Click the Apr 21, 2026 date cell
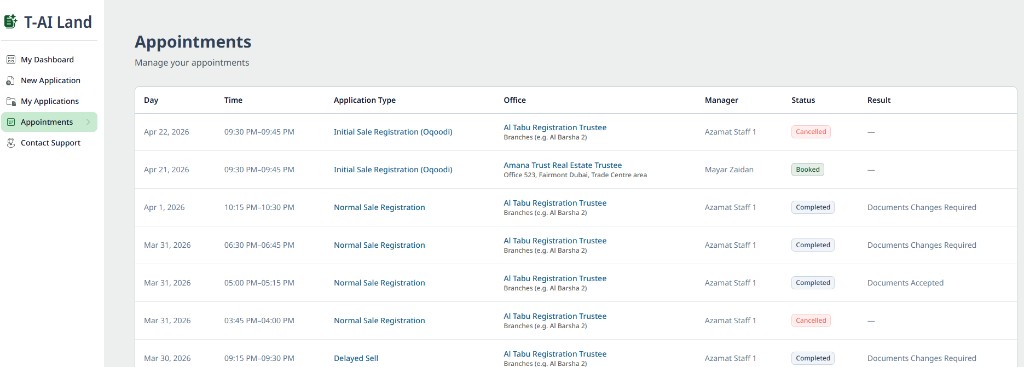 click(x=167, y=170)
